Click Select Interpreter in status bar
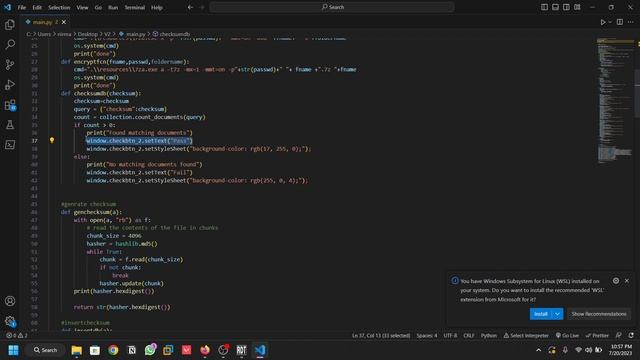 click(526, 336)
